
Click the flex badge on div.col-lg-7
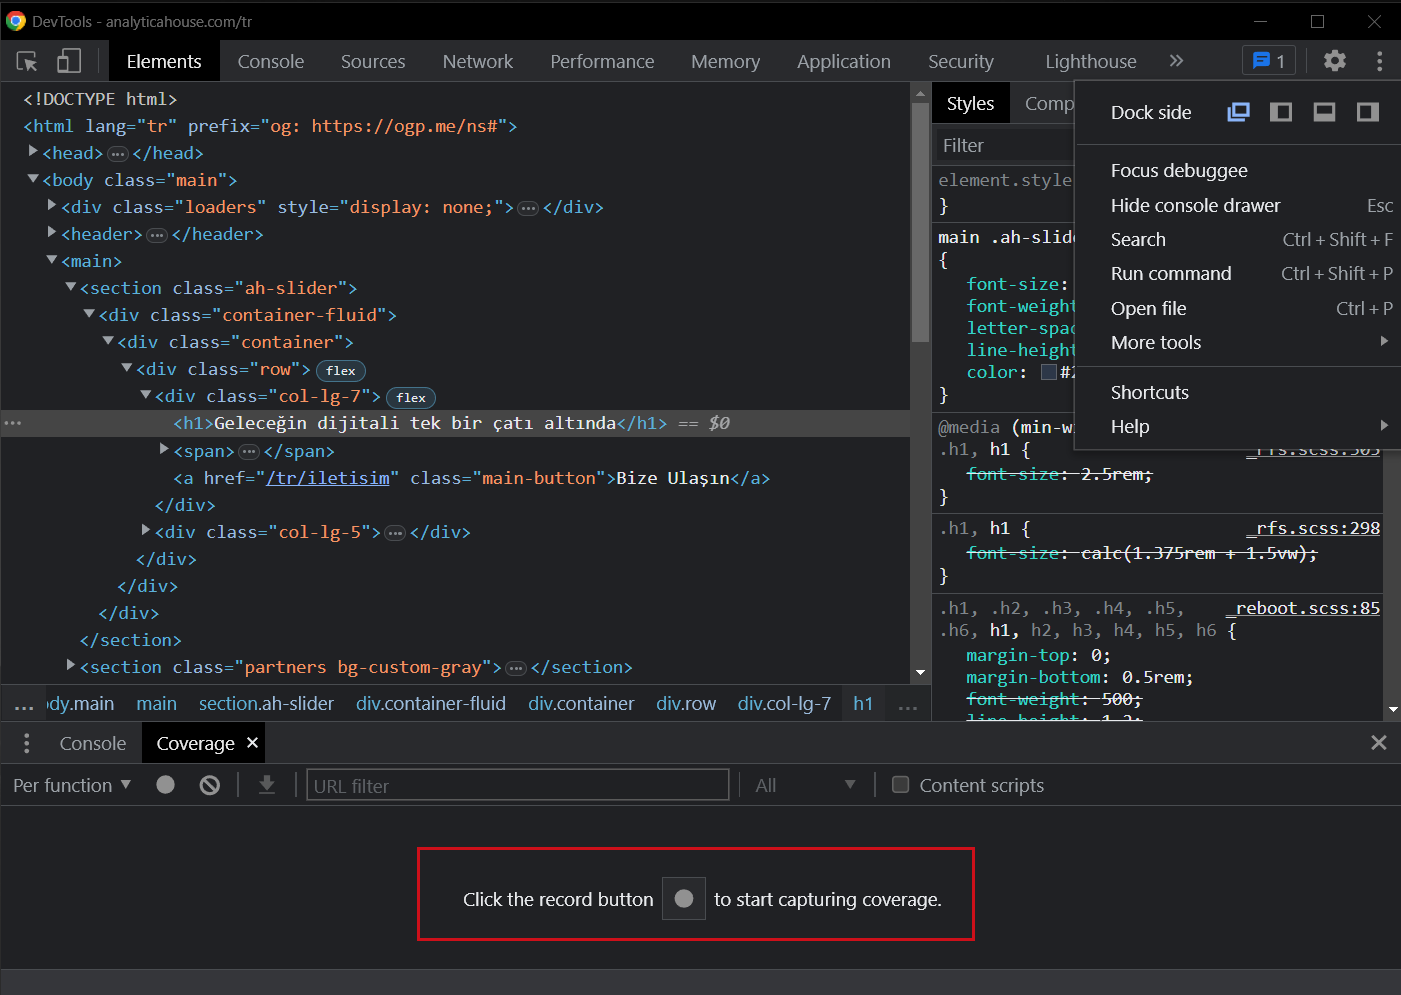[x=410, y=397]
